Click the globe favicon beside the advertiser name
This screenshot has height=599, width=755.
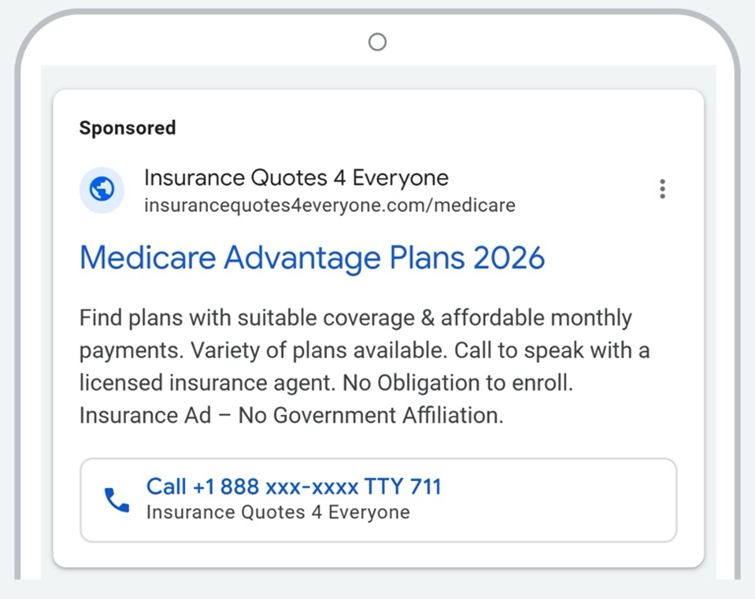(102, 190)
